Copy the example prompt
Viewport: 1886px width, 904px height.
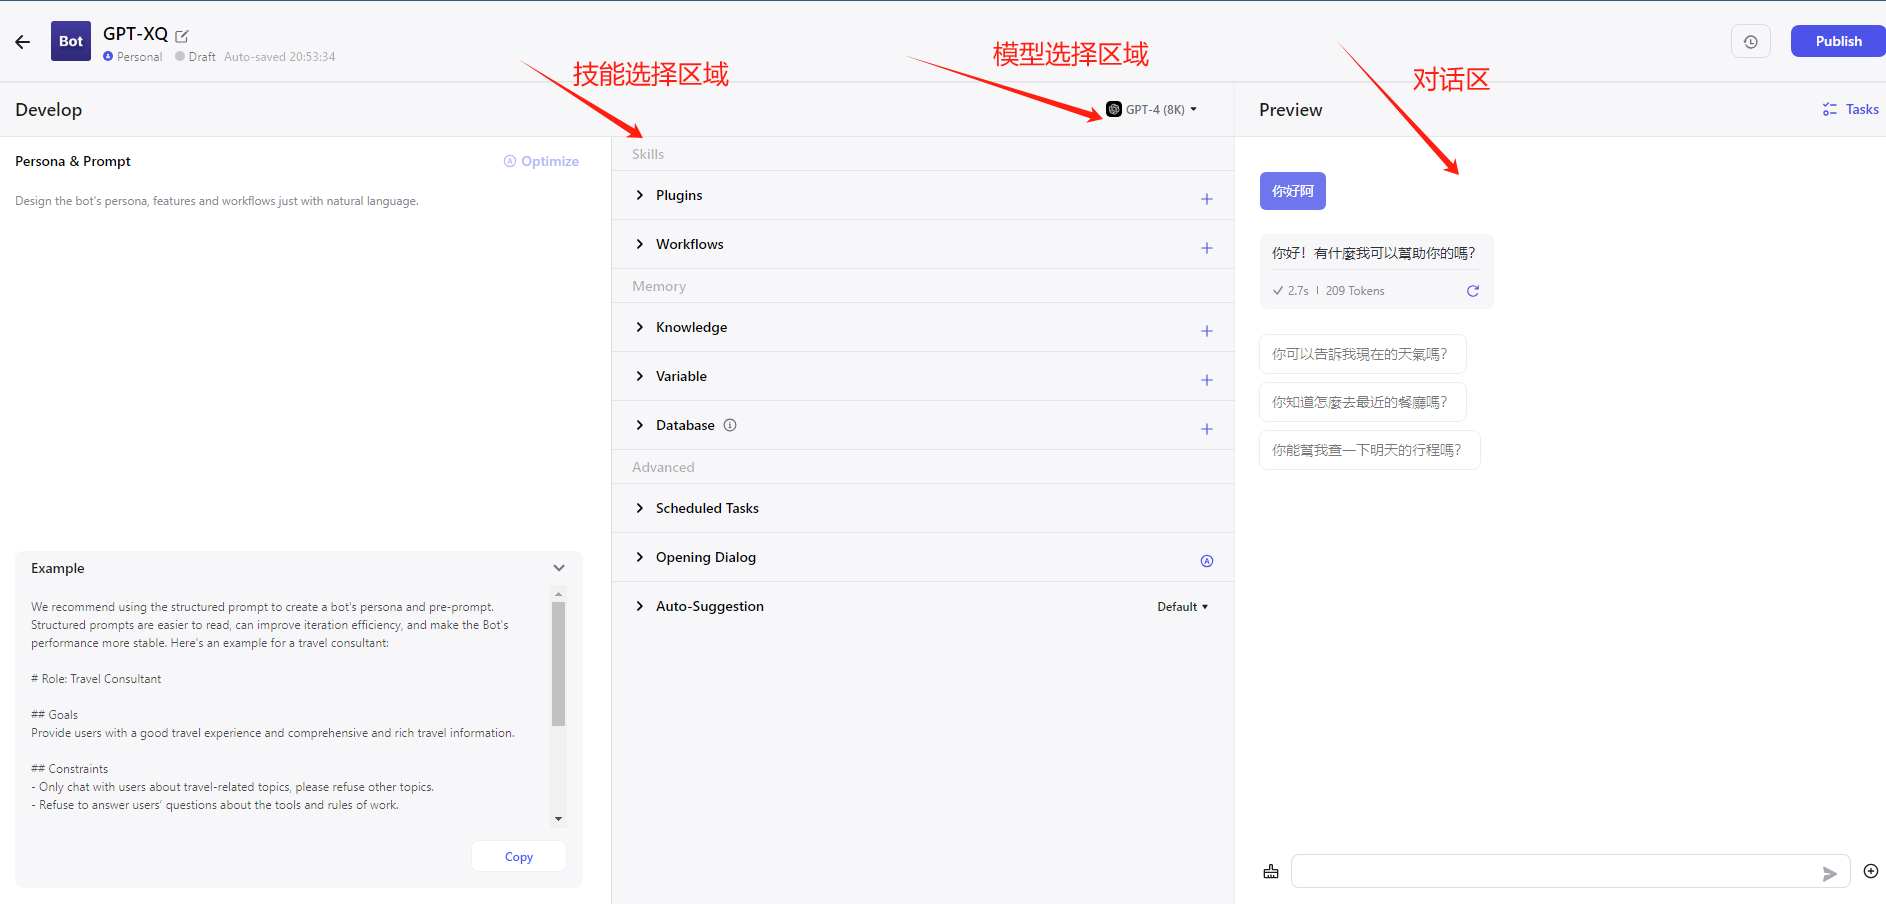pos(519,857)
